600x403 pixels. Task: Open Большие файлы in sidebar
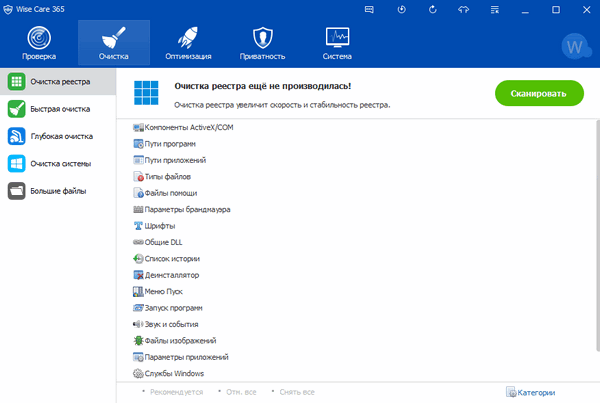tap(58, 190)
